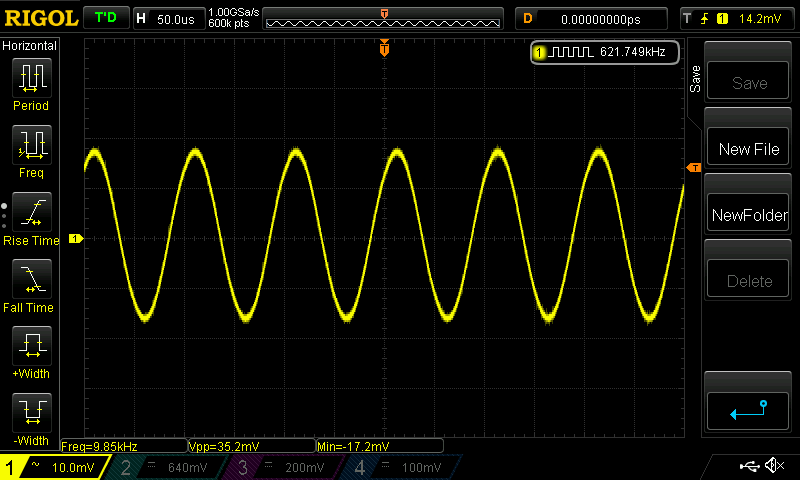Click the USB connection status icon
Viewport: 800px width, 480px height.
(749, 465)
